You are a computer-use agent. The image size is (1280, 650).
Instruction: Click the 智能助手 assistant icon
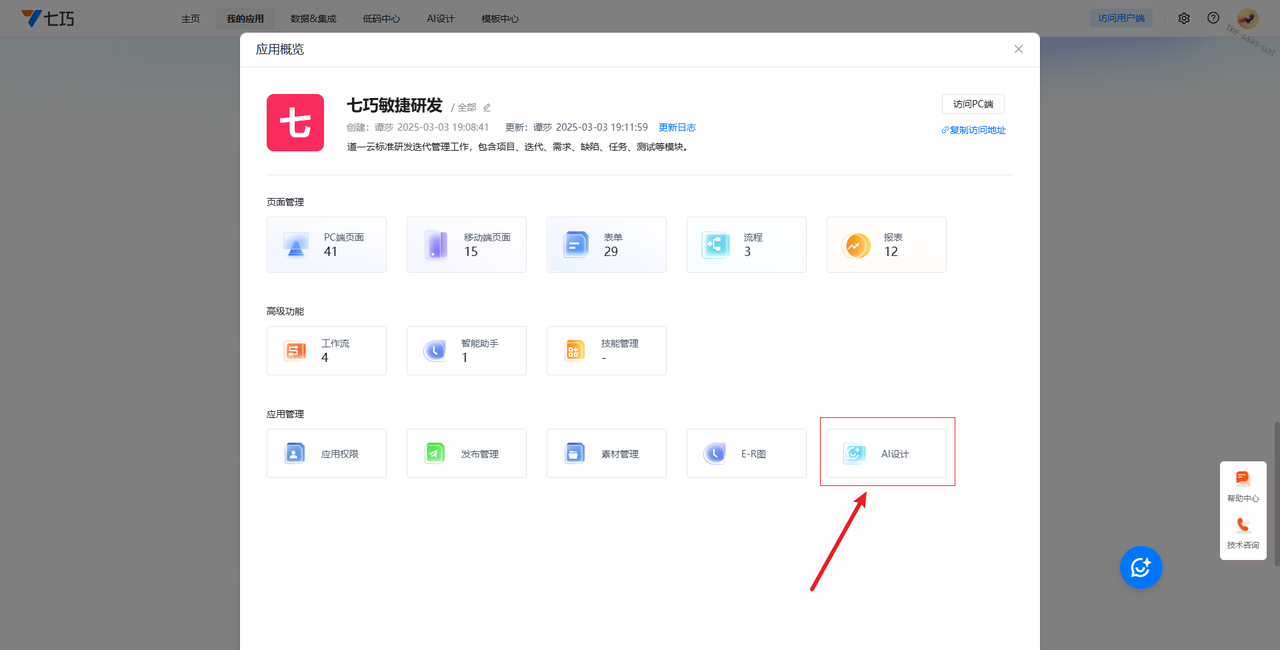pyautogui.click(x=435, y=350)
